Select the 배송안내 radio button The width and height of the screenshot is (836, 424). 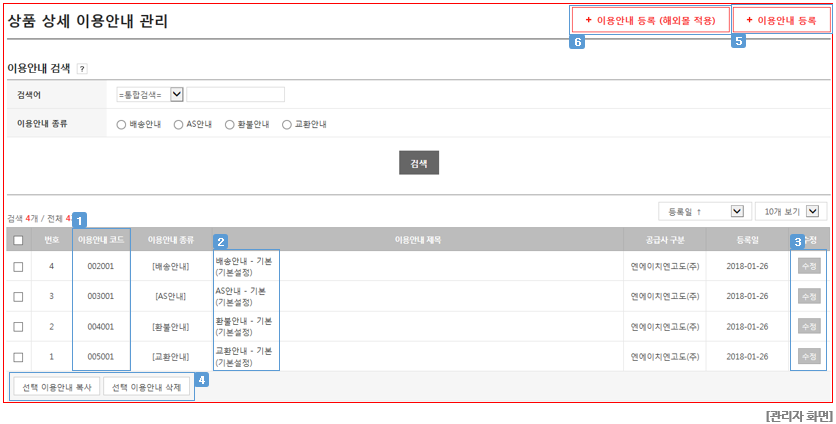pos(121,125)
